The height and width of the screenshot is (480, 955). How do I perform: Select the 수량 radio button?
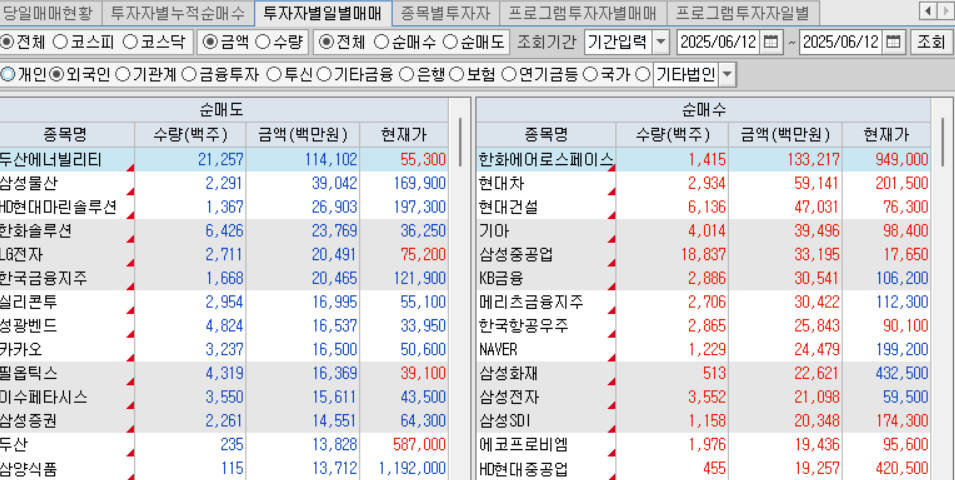click(x=262, y=41)
